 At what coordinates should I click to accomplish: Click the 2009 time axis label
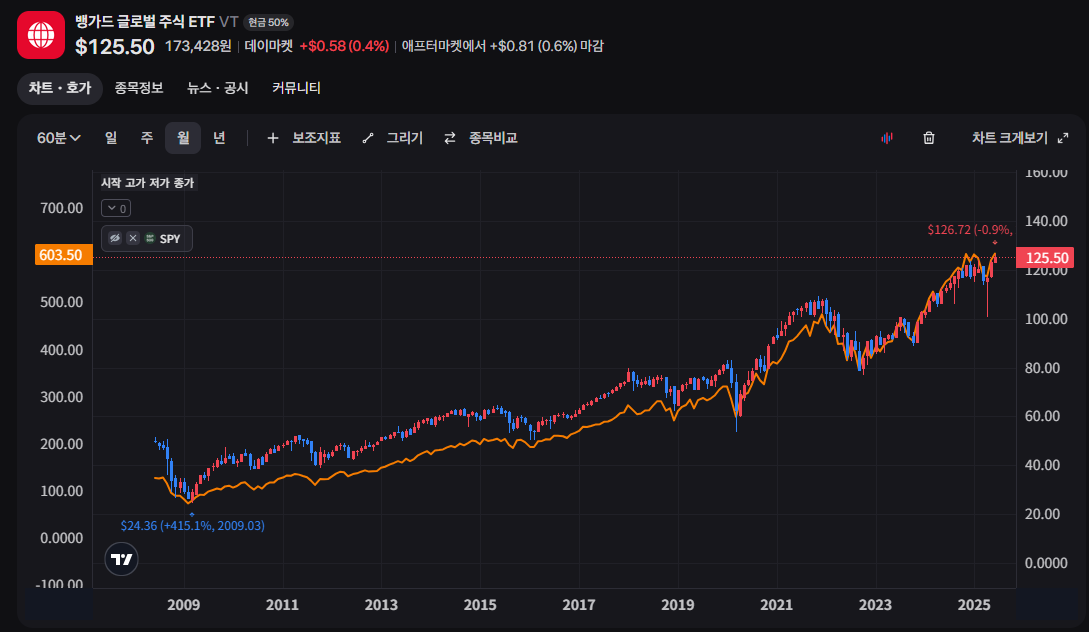(x=184, y=605)
